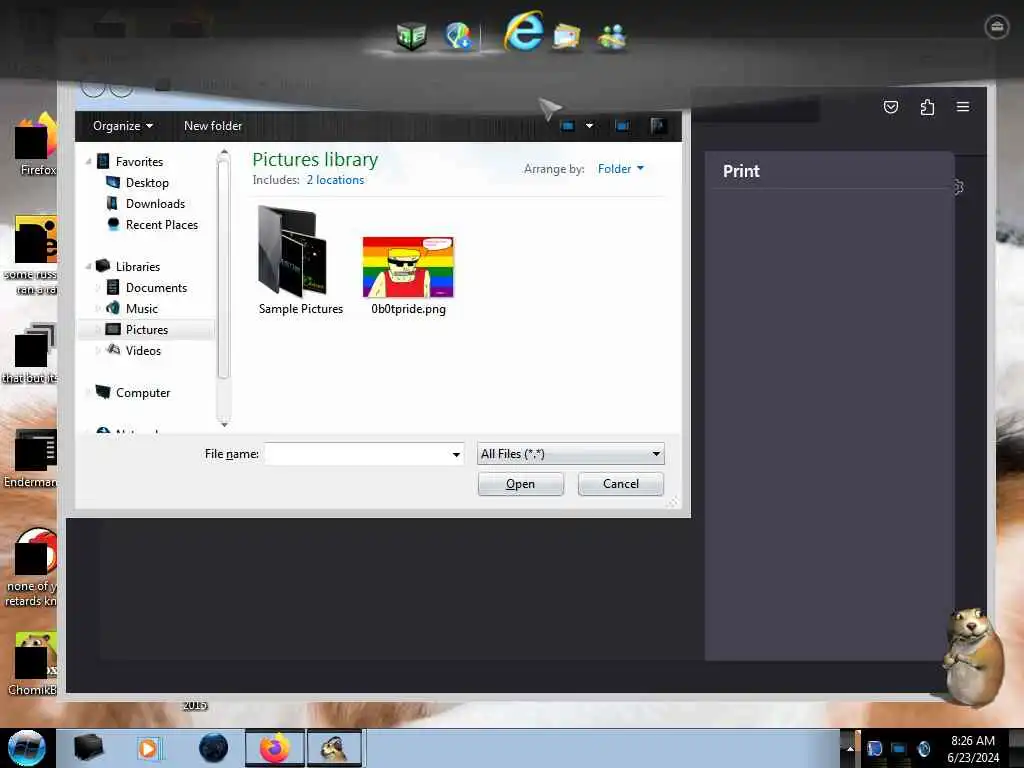Screen dimensions: 1024x768
Task: Click the dark globe taskbar icon
Action: click(x=214, y=748)
